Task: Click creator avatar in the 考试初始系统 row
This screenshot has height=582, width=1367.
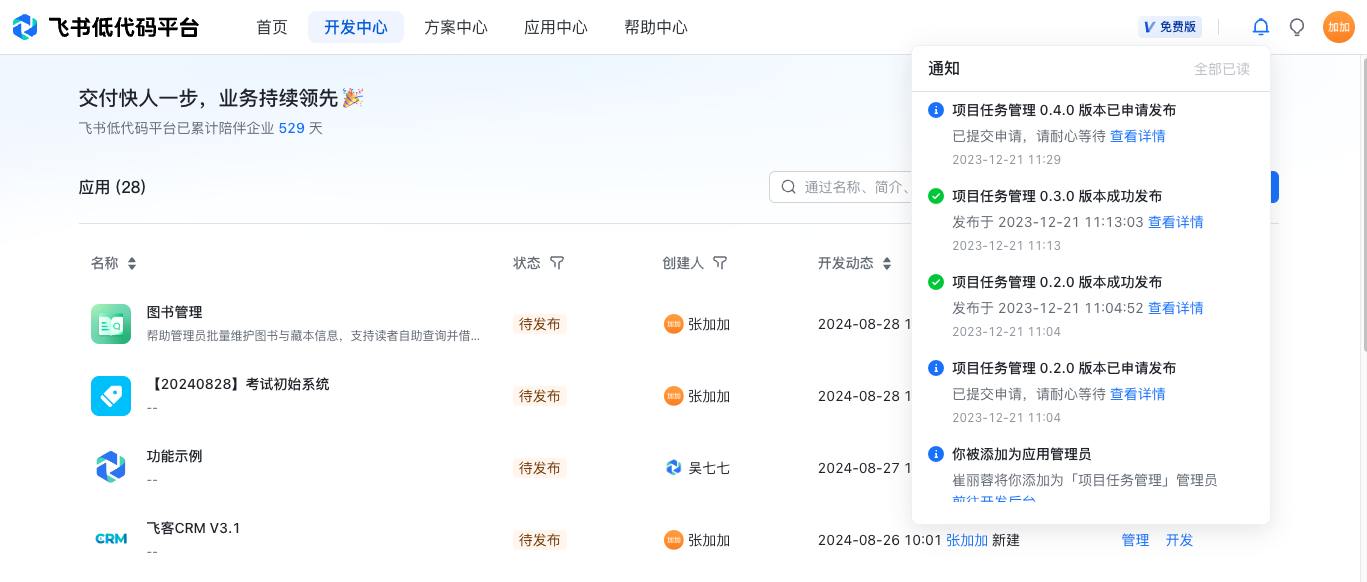Action: click(674, 396)
